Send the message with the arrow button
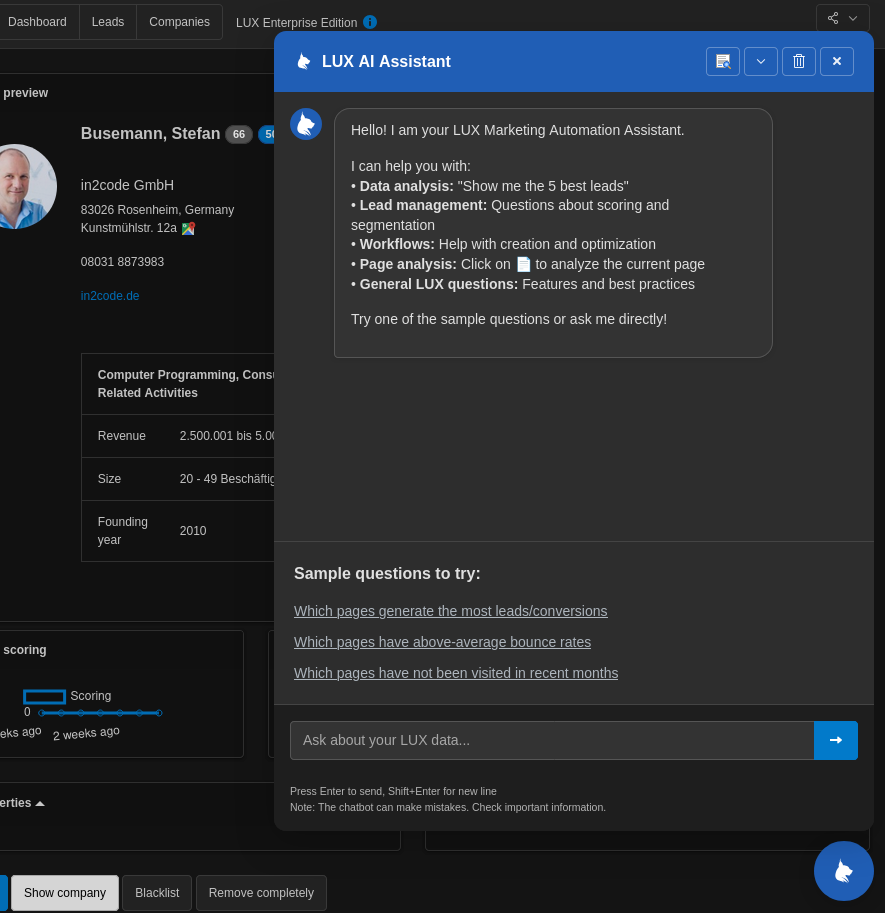 point(836,740)
